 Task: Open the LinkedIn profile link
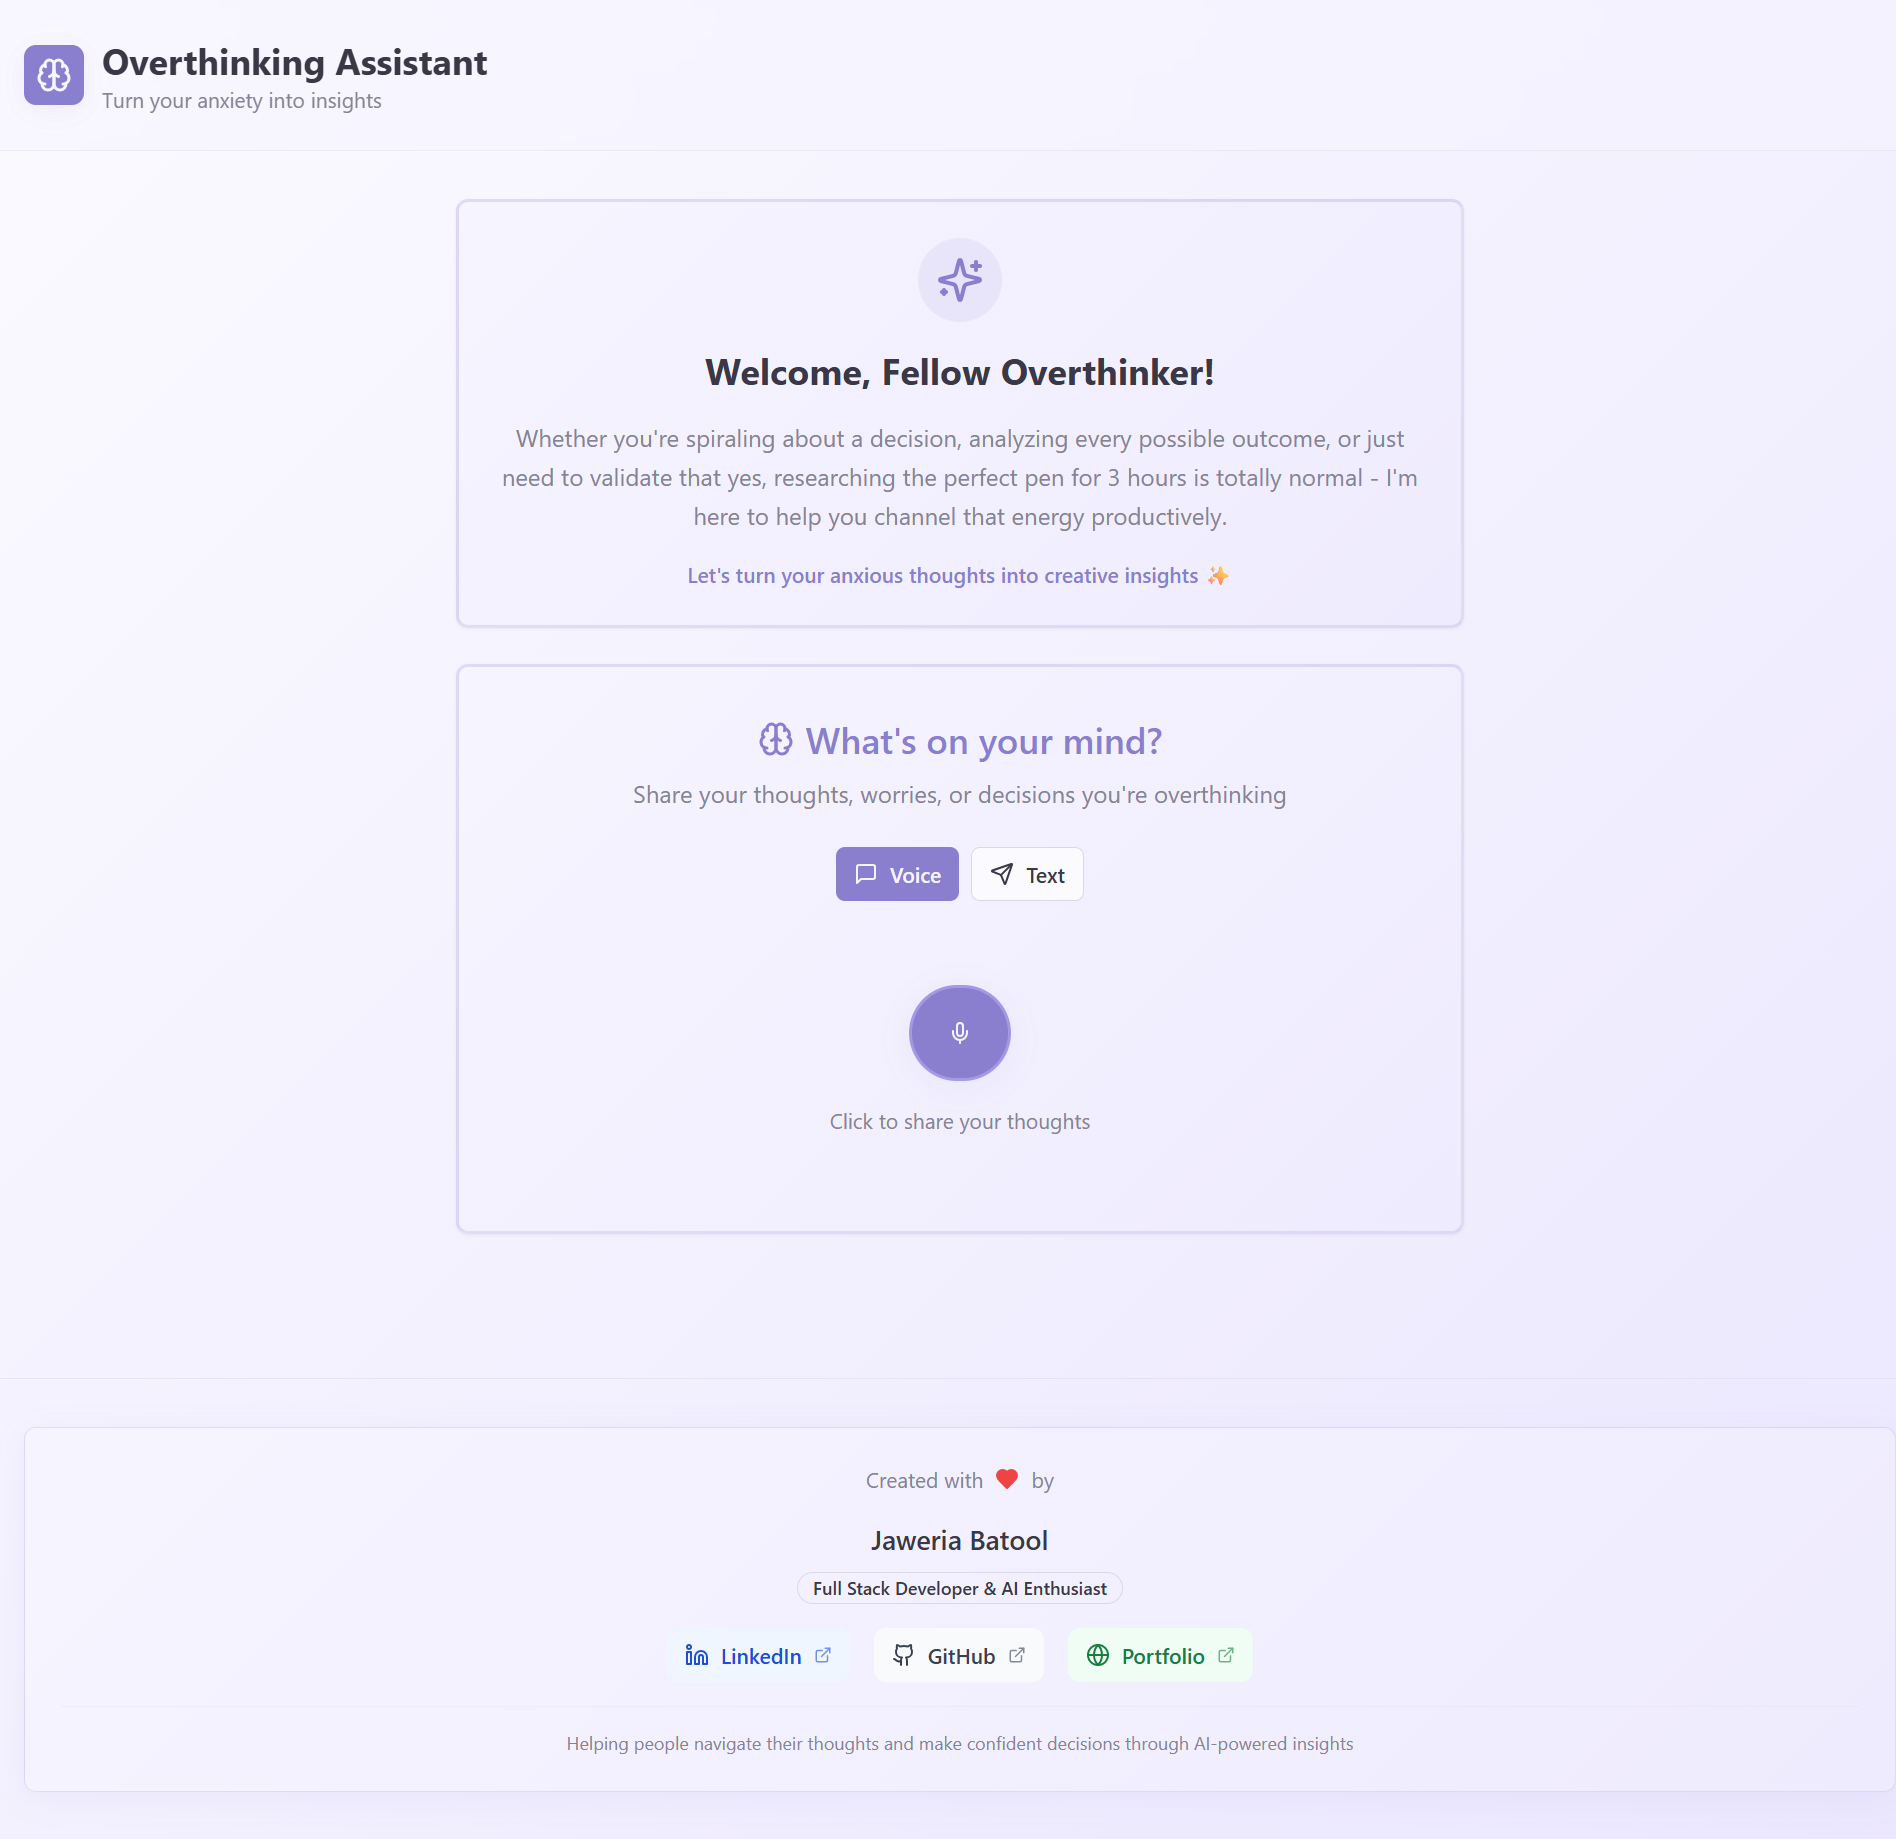[759, 1656]
